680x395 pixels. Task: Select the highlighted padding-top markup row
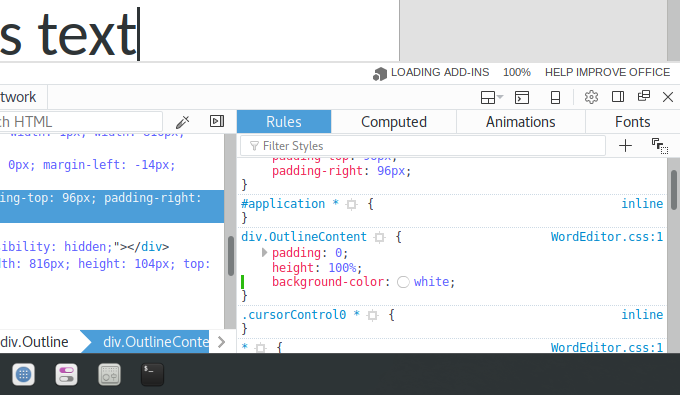pyautogui.click(x=112, y=206)
